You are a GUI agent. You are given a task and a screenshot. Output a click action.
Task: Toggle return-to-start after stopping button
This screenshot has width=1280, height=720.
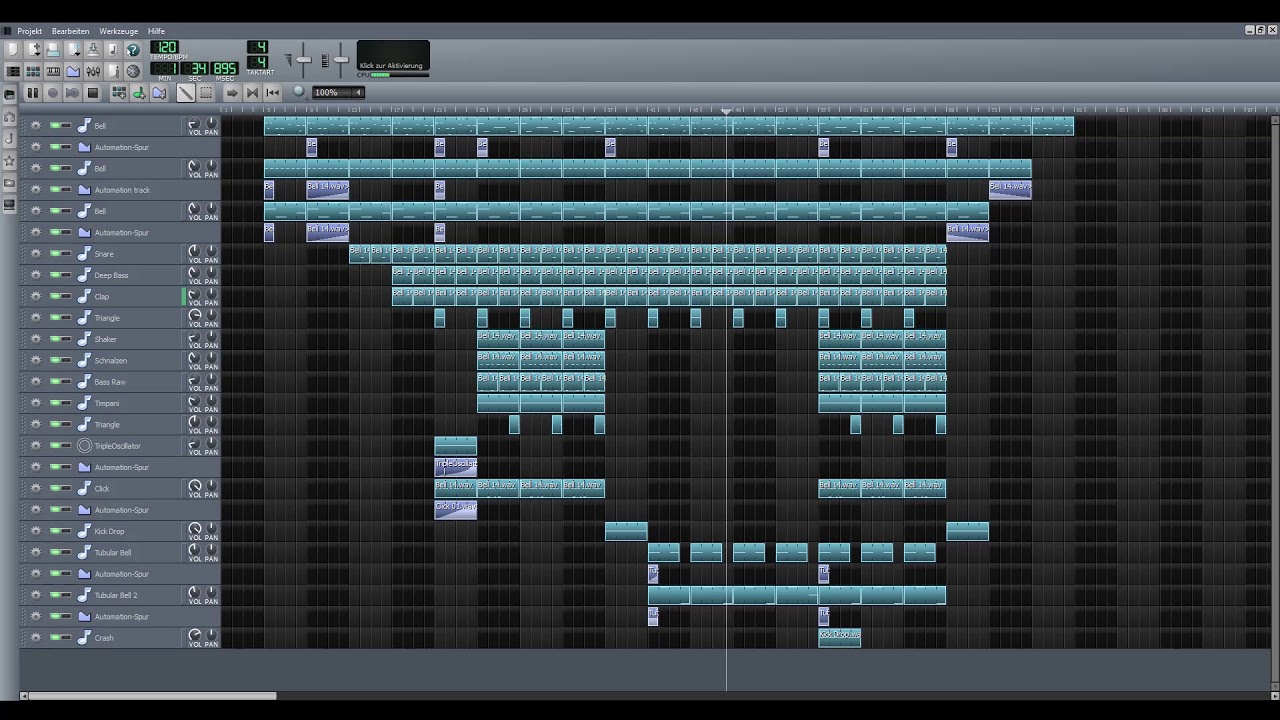[x=272, y=93]
